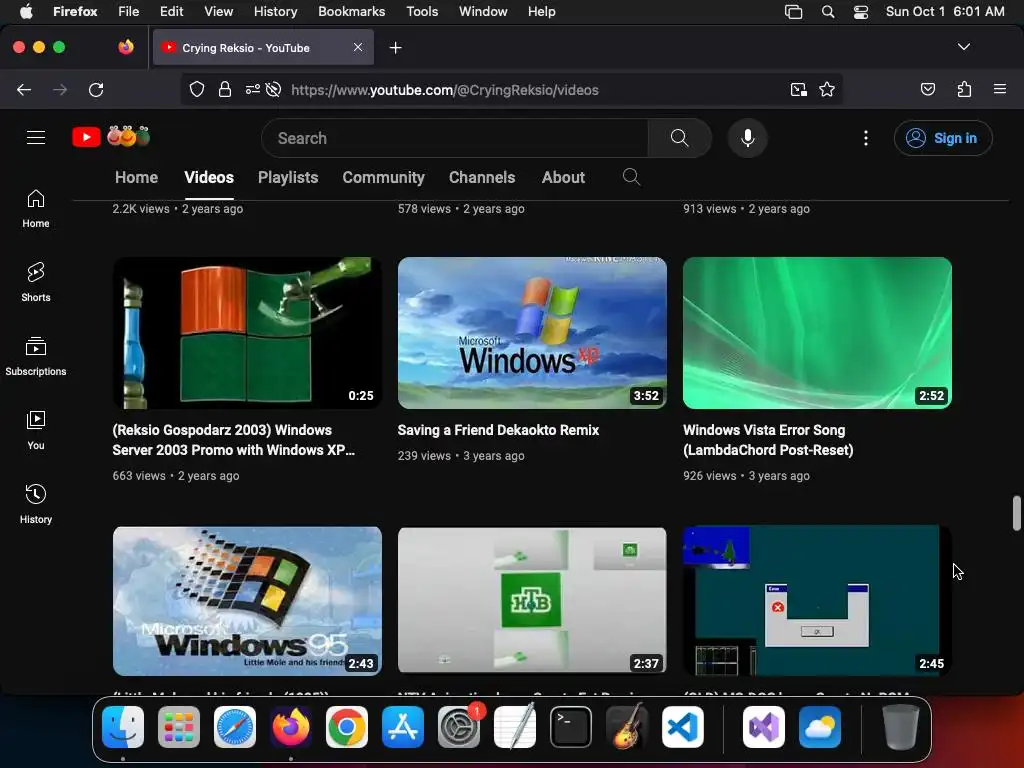Save page to Pocket
The height and width of the screenshot is (768, 1024).
[x=928, y=89]
